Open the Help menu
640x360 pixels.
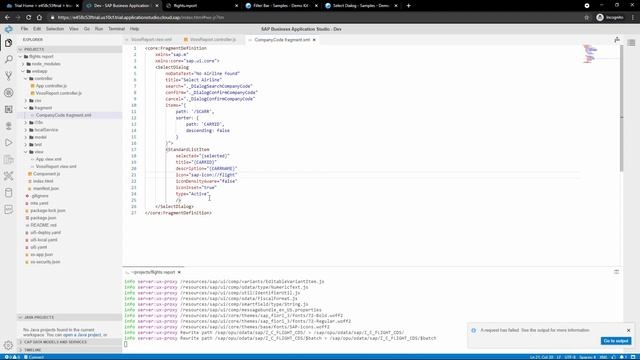(x=134, y=29)
